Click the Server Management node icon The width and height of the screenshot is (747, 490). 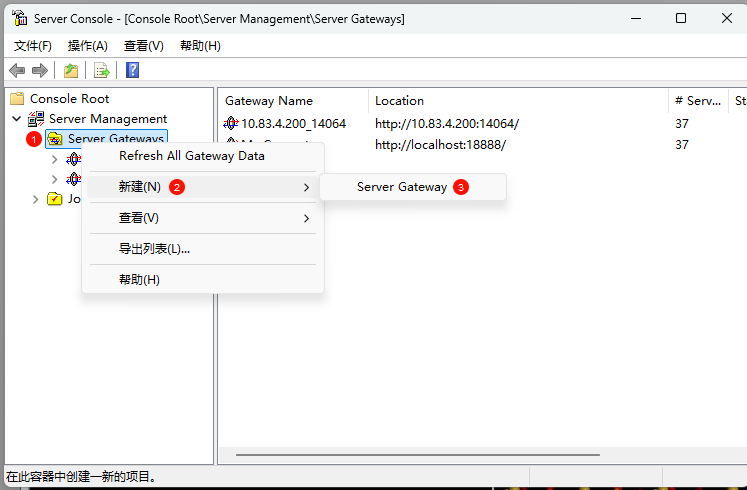click(x=36, y=119)
